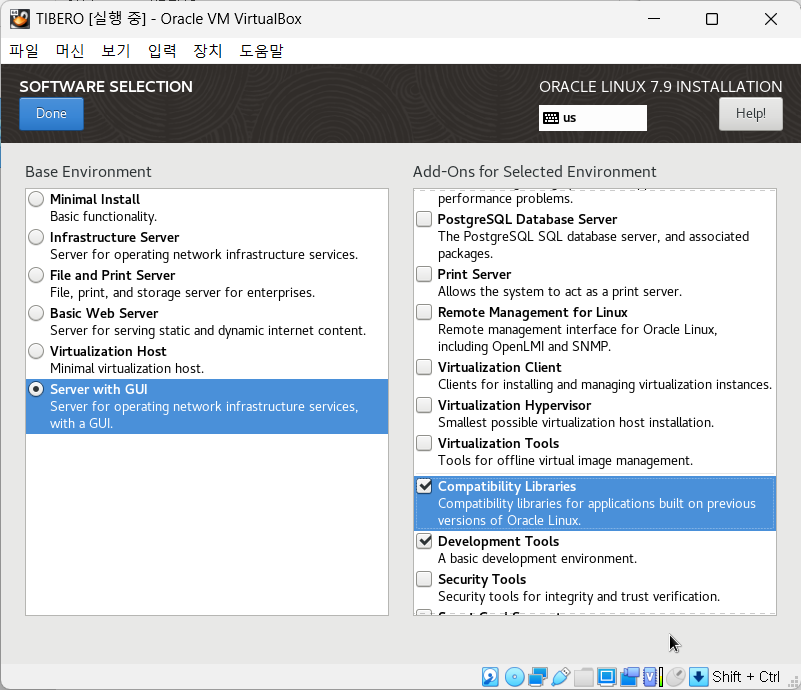Click 'Basic functionality.' description

click(x=104, y=217)
